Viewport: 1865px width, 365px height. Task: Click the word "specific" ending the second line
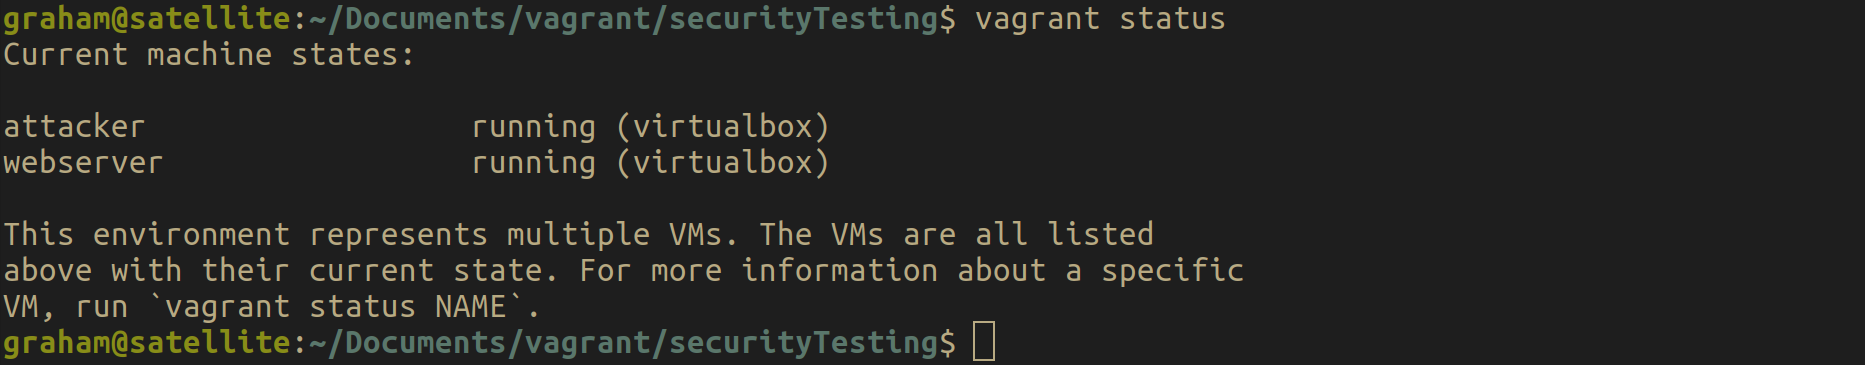1172,271
